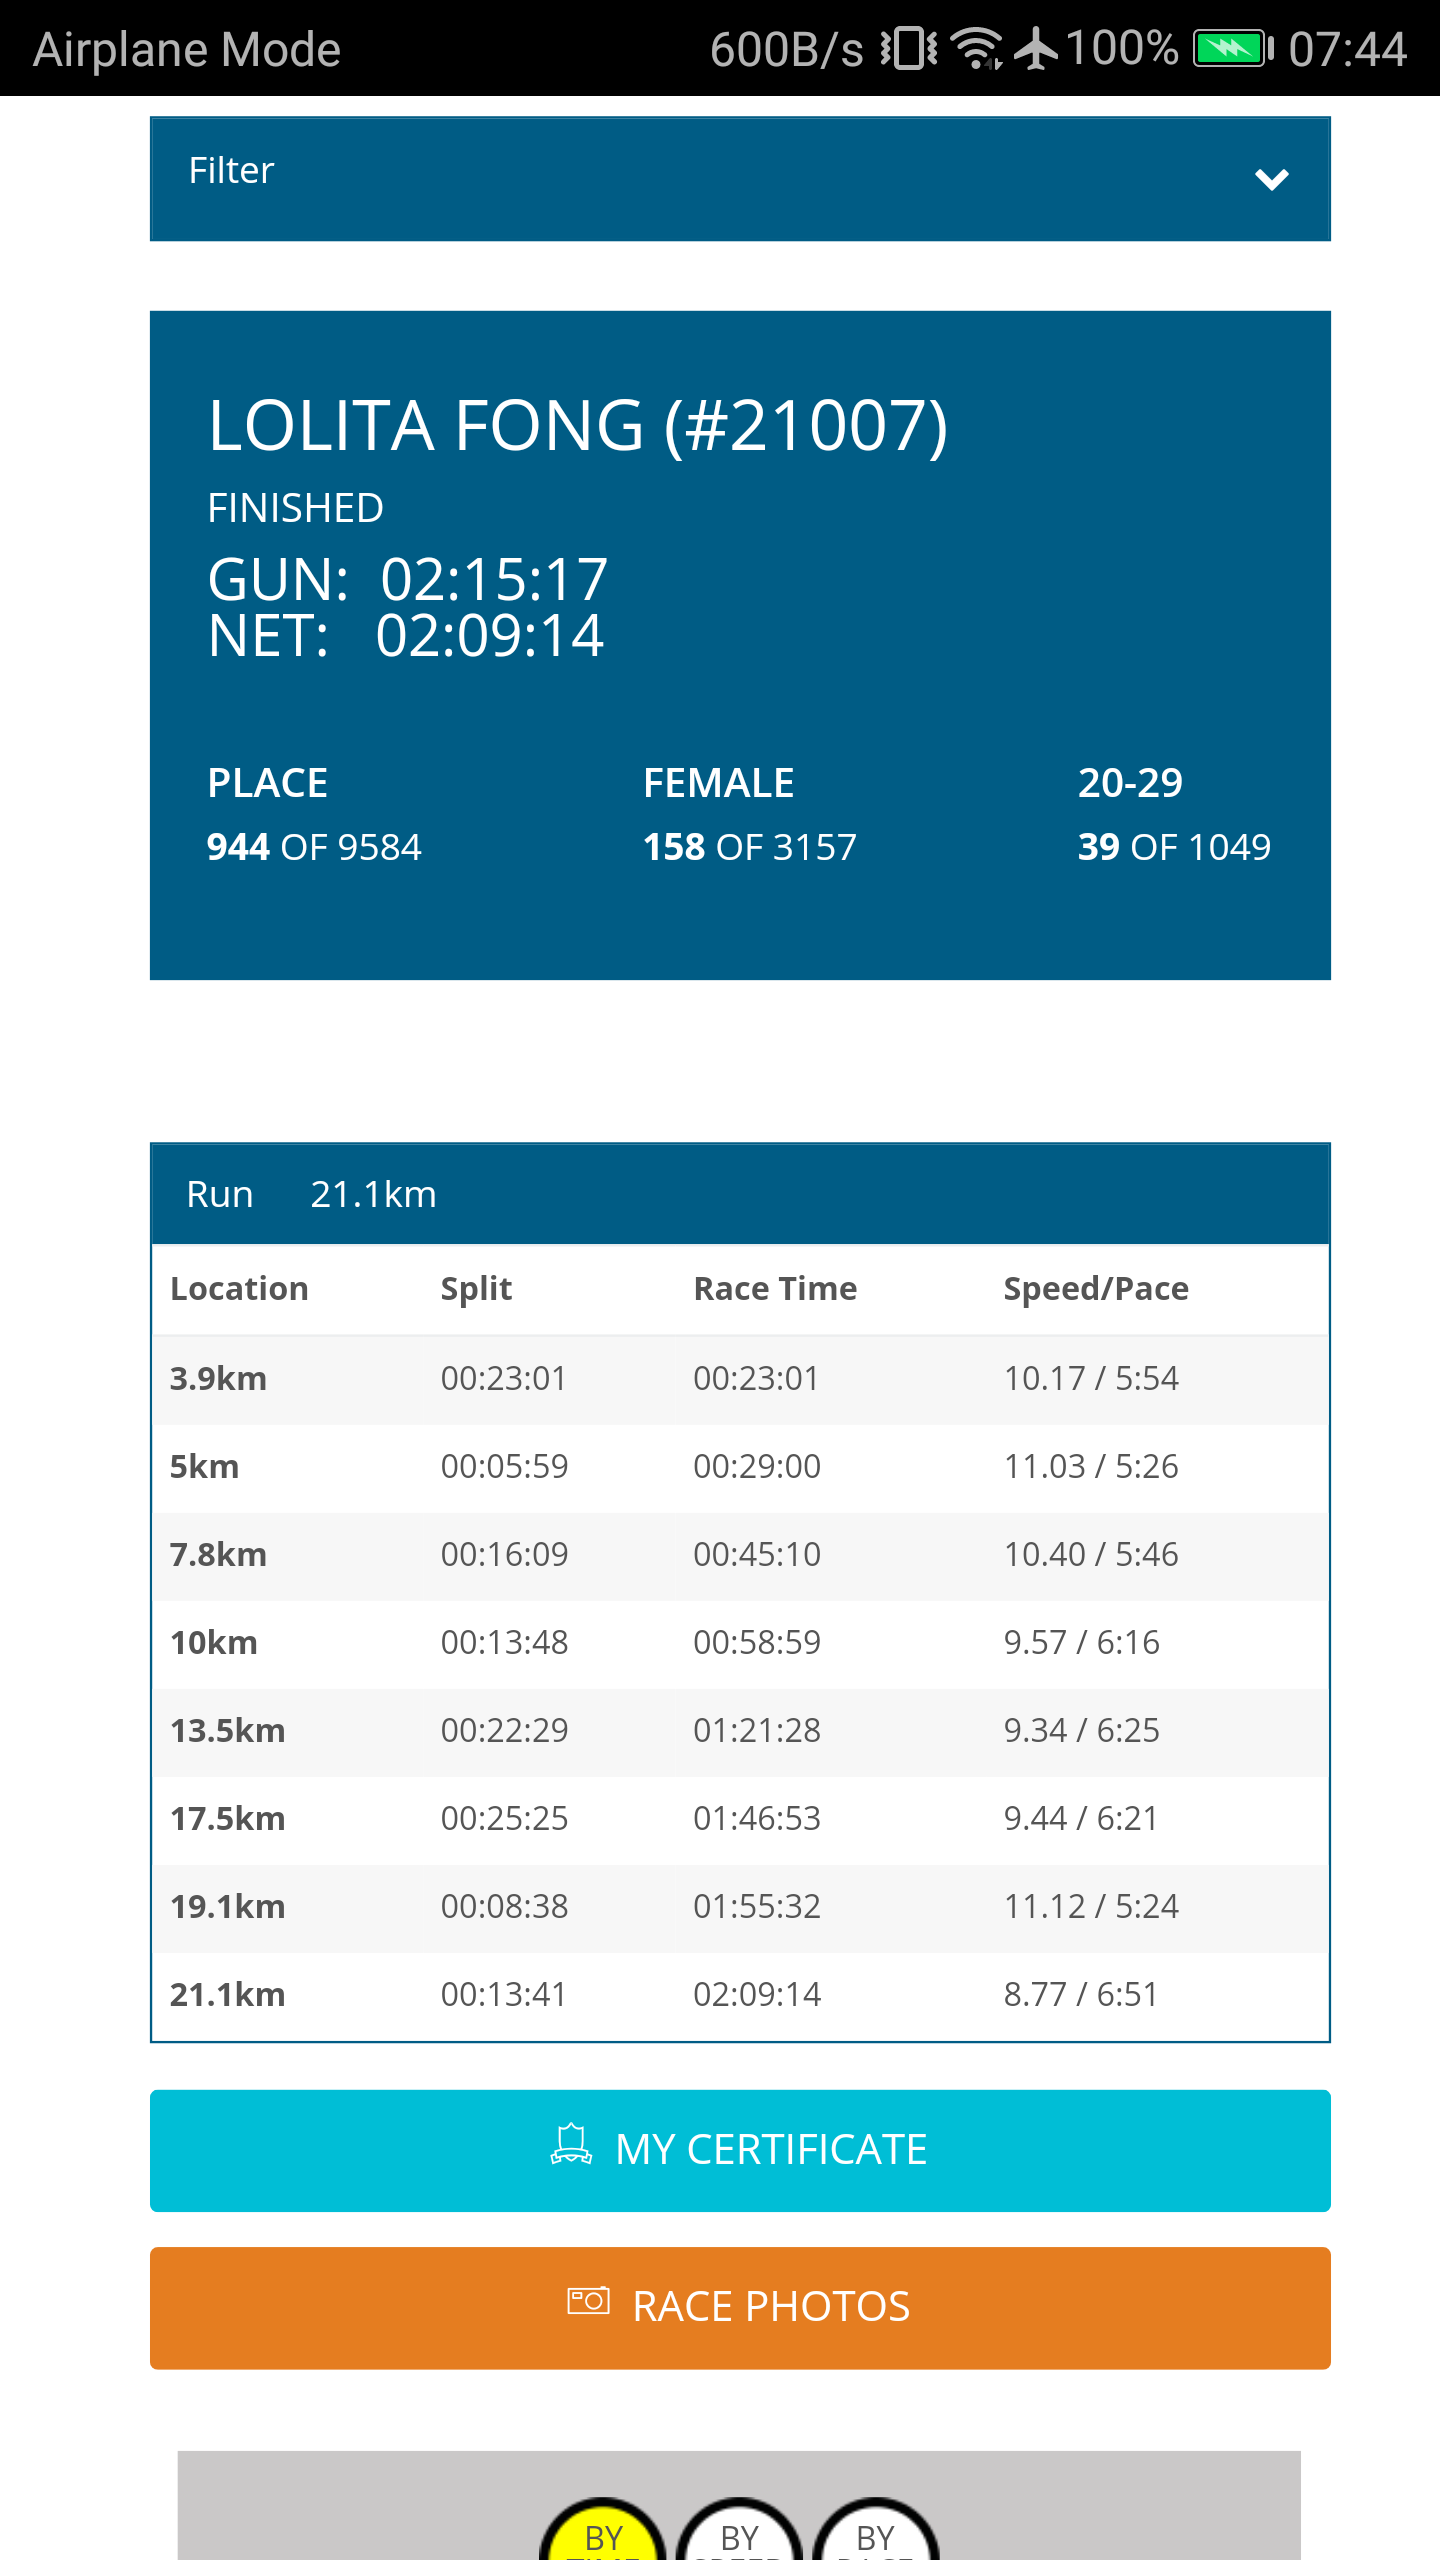The width and height of the screenshot is (1440, 2560).
Task: Click the Speed/Pace column header
Action: click(1096, 1289)
